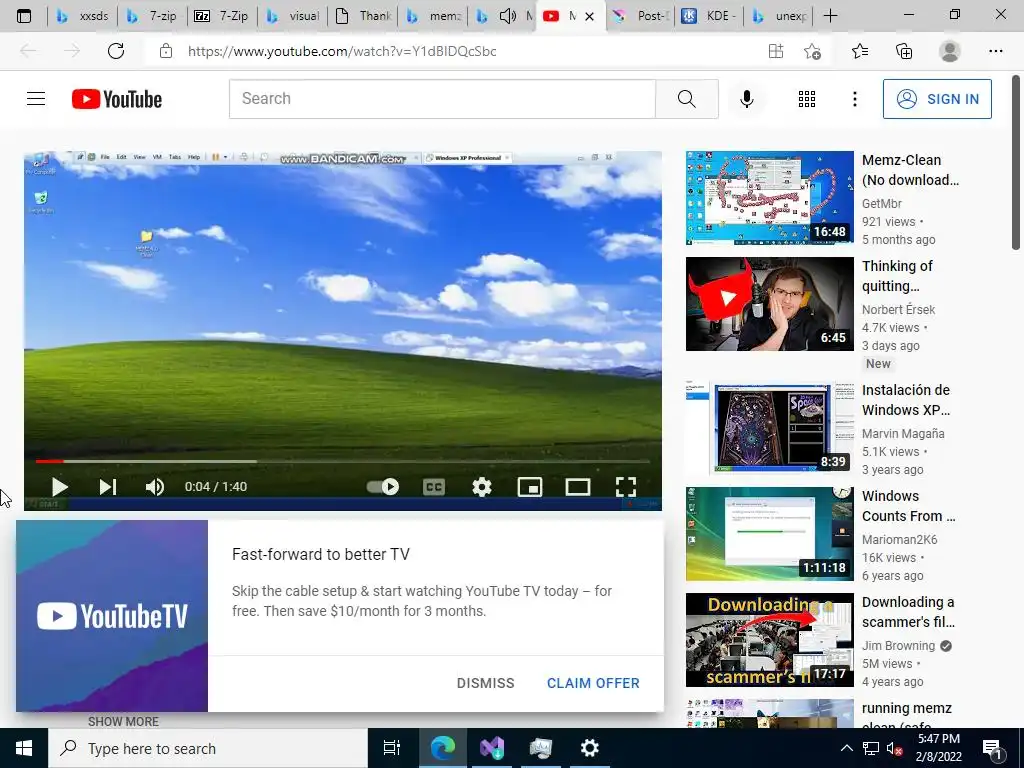Open the taskbar clock showing 5:47 PM
This screenshot has height=768, width=1024.
[x=939, y=748]
